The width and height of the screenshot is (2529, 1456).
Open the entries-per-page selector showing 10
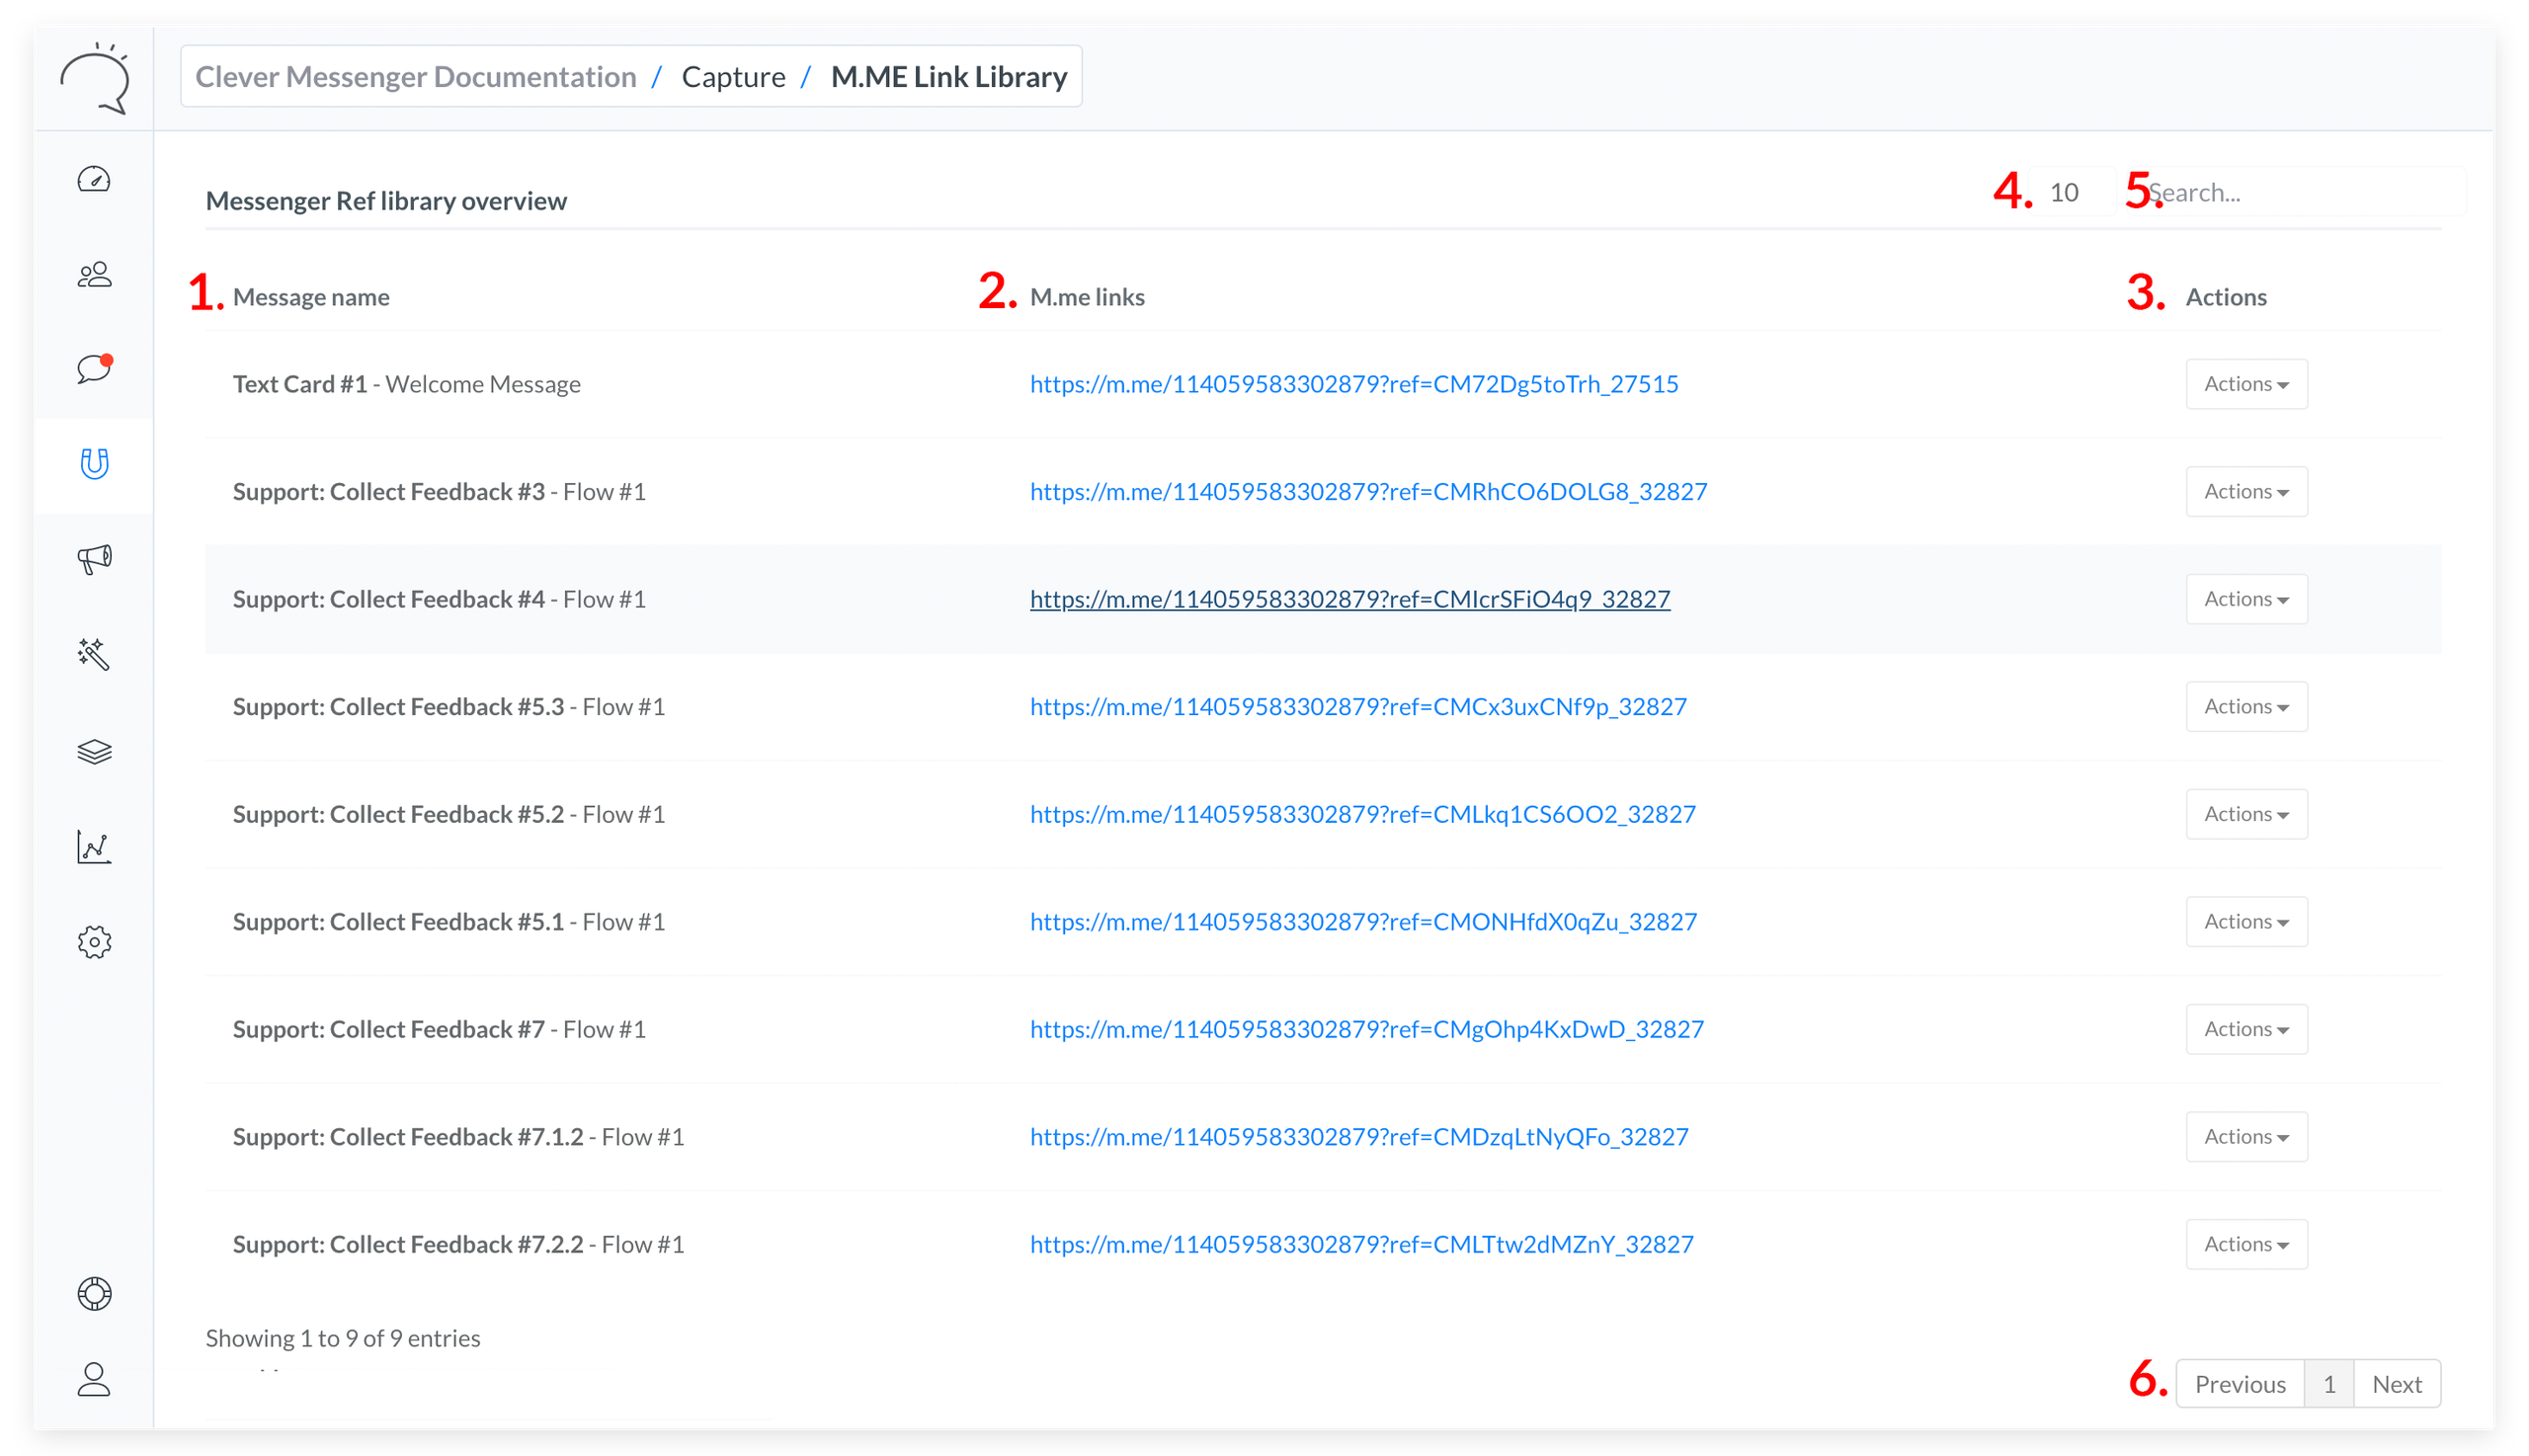[2067, 192]
